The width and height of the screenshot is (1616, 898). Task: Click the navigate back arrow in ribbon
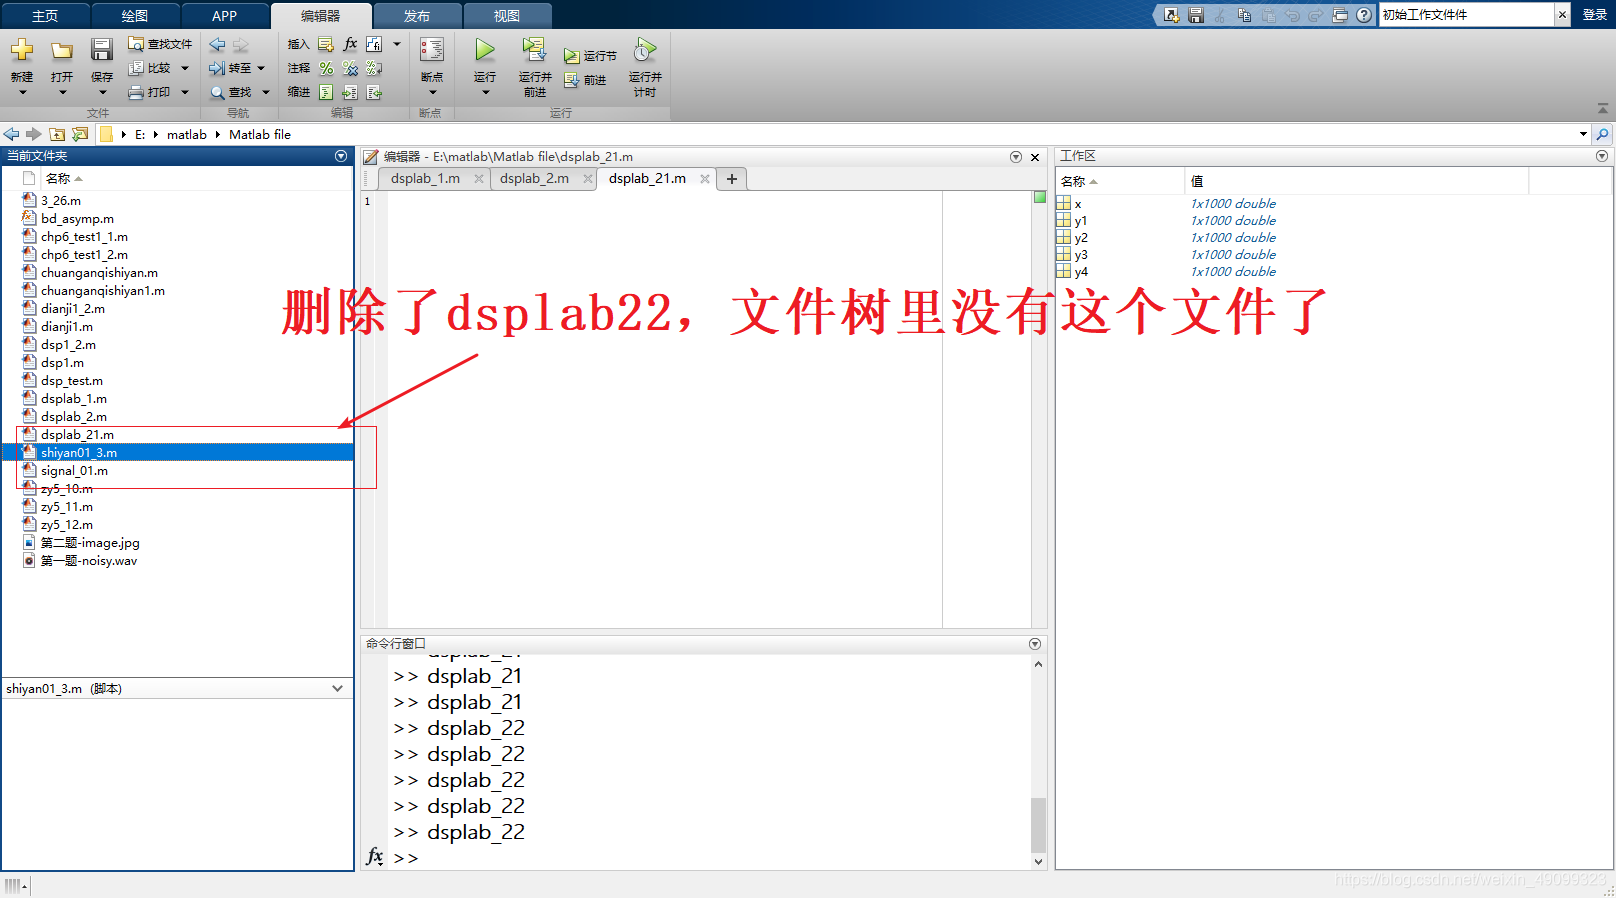pos(217,45)
